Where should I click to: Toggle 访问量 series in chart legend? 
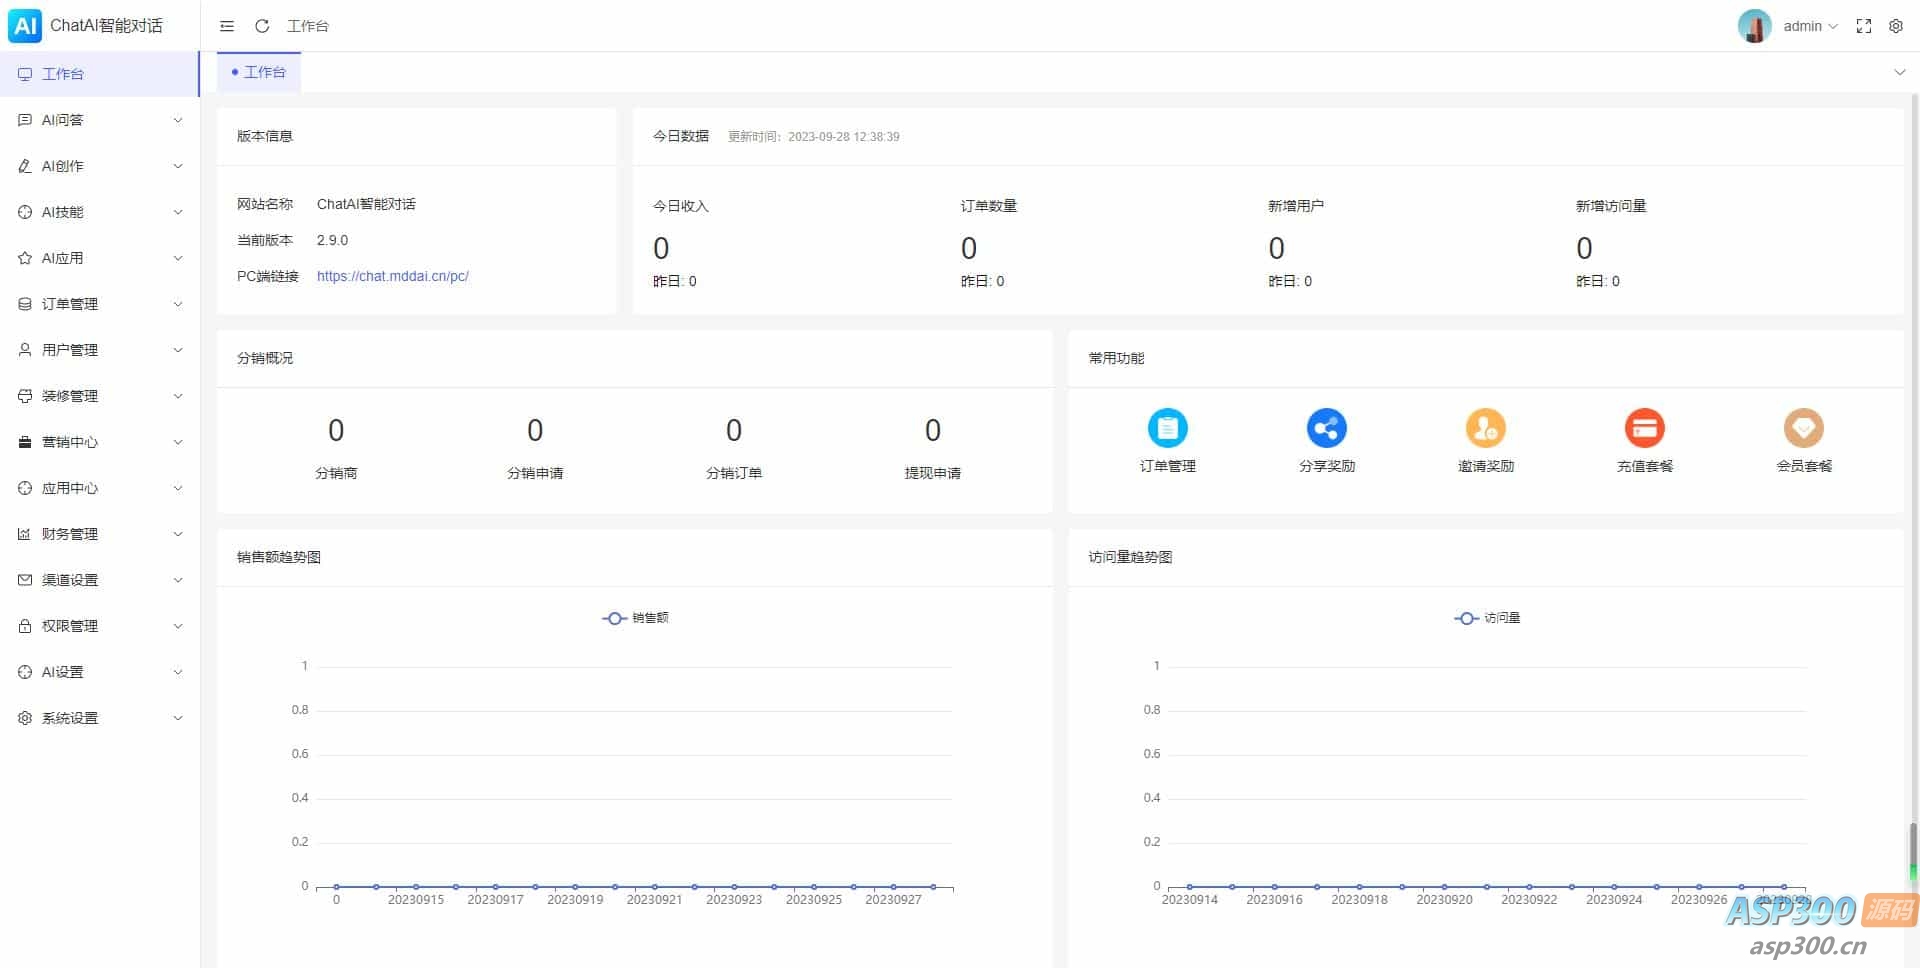pos(1487,618)
